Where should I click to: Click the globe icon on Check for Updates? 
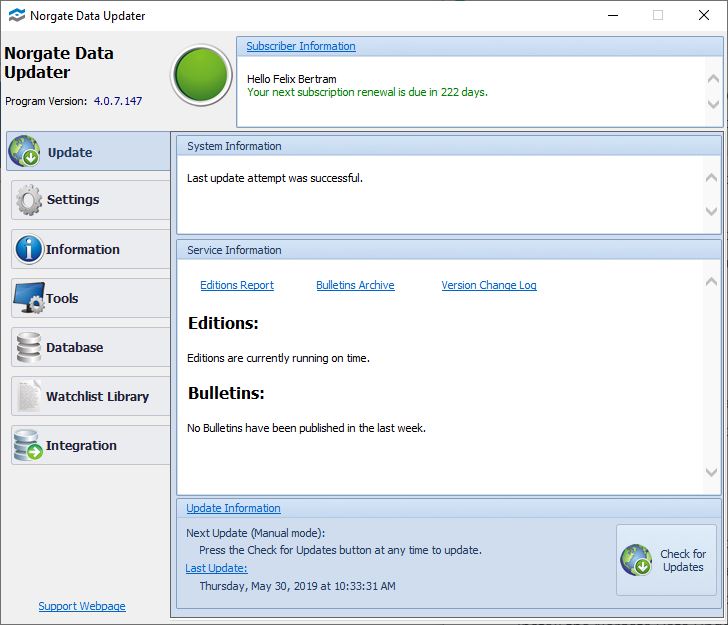point(636,560)
